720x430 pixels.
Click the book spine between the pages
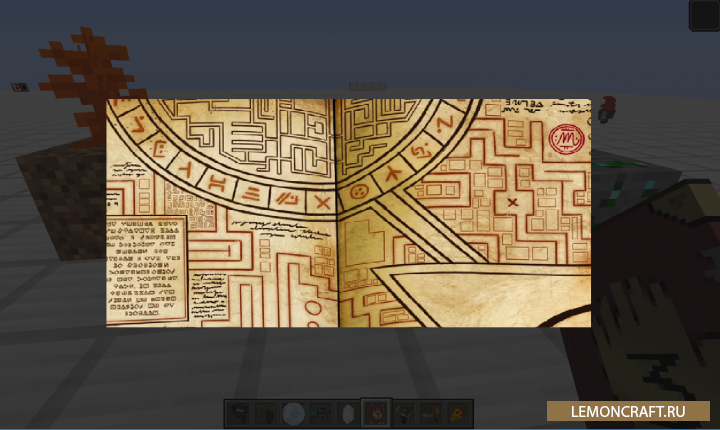pyautogui.click(x=337, y=212)
